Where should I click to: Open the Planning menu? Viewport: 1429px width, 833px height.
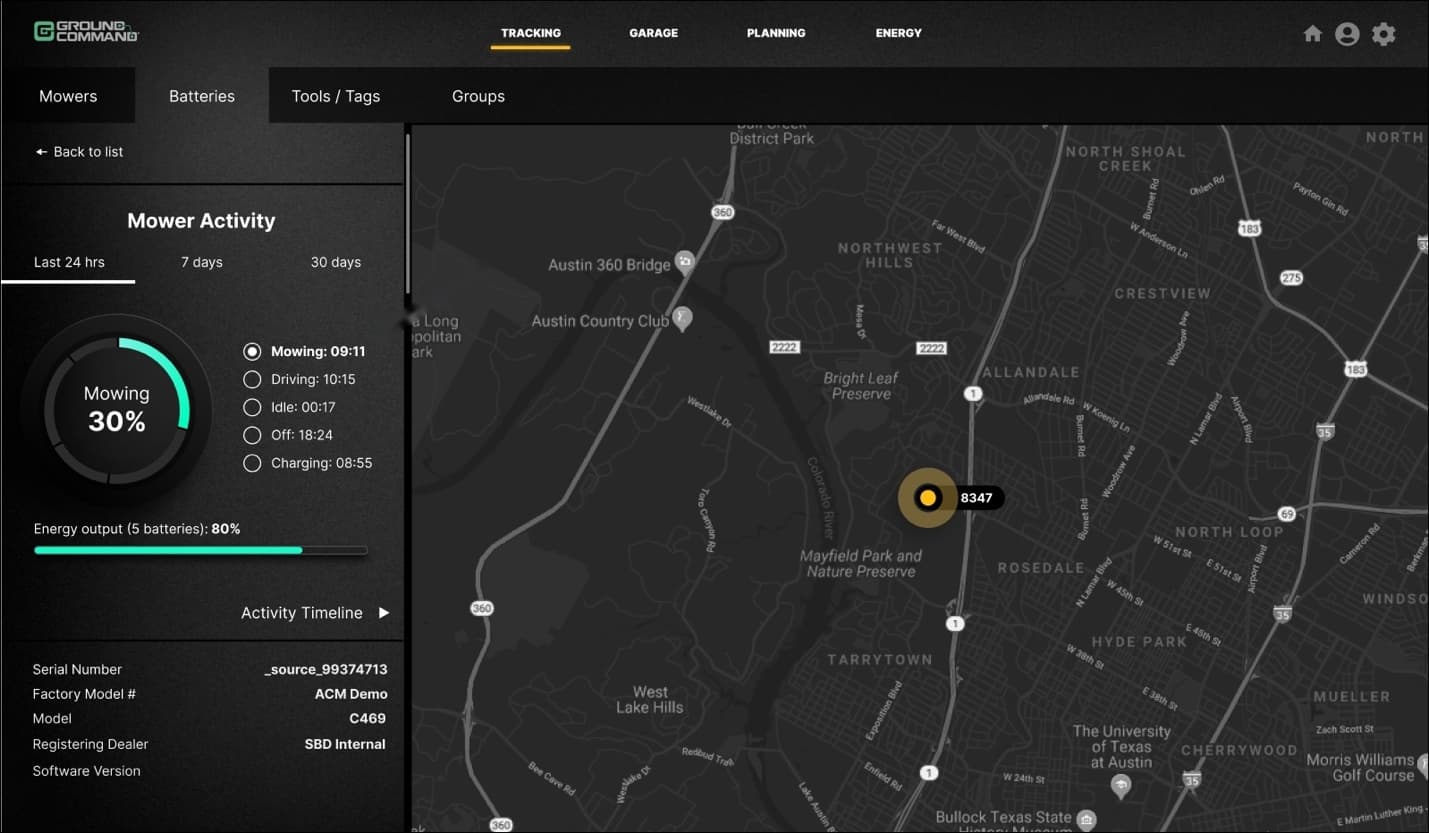point(776,33)
